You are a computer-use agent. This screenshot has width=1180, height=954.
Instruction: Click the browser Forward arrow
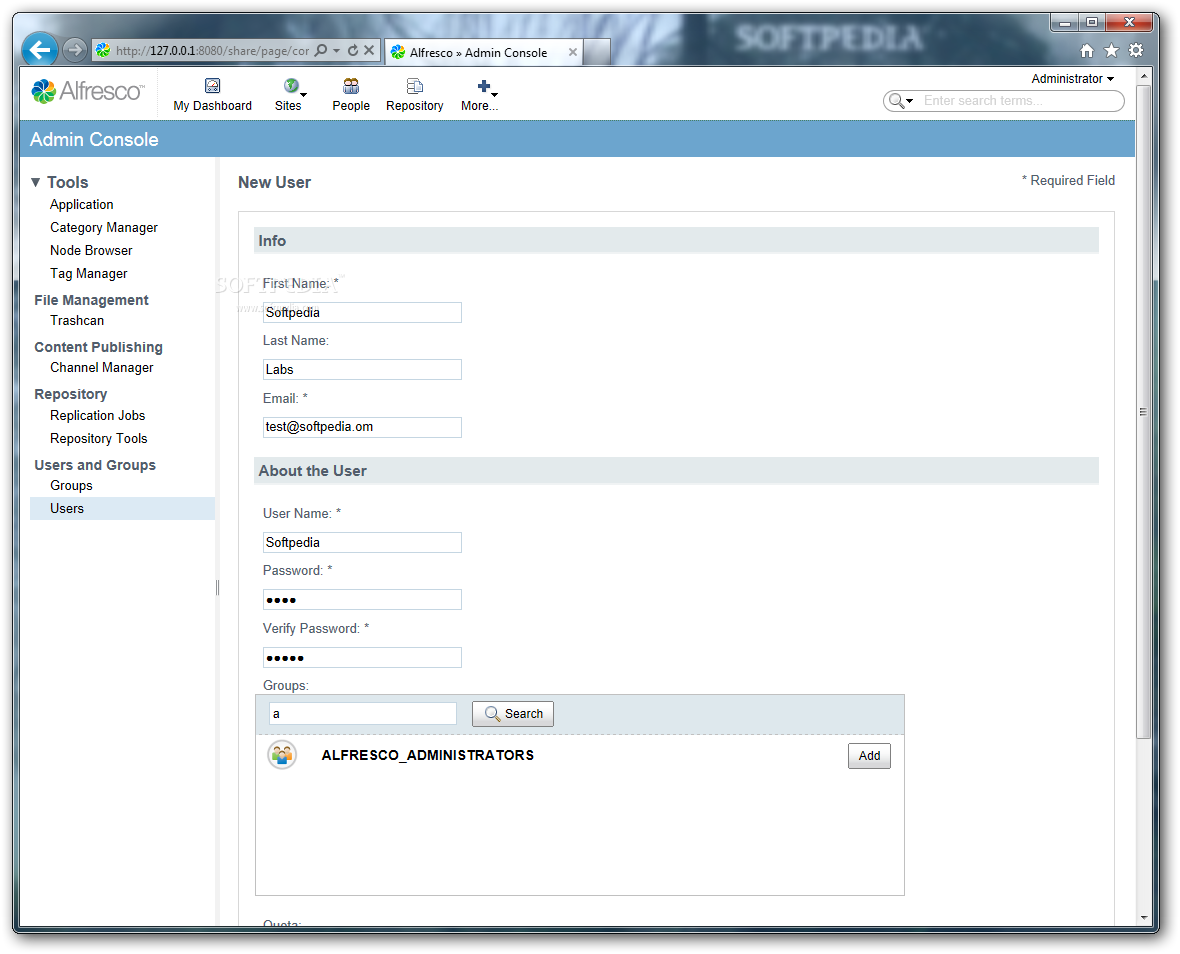(x=74, y=50)
